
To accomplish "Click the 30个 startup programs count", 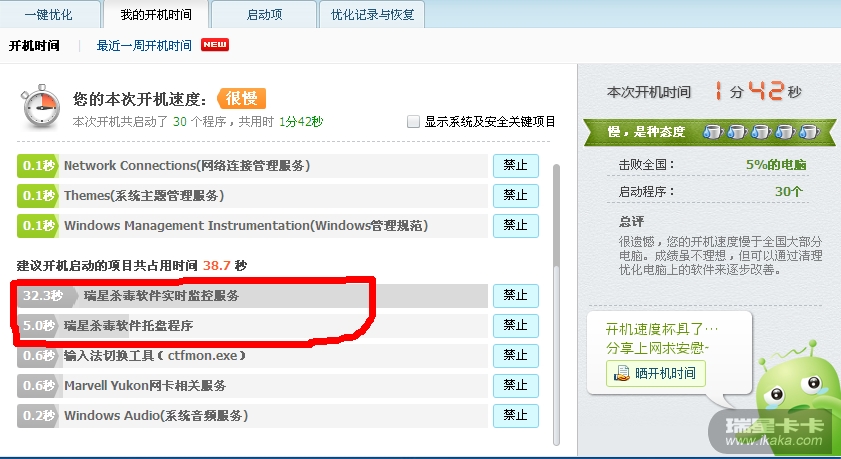I will pos(789,191).
